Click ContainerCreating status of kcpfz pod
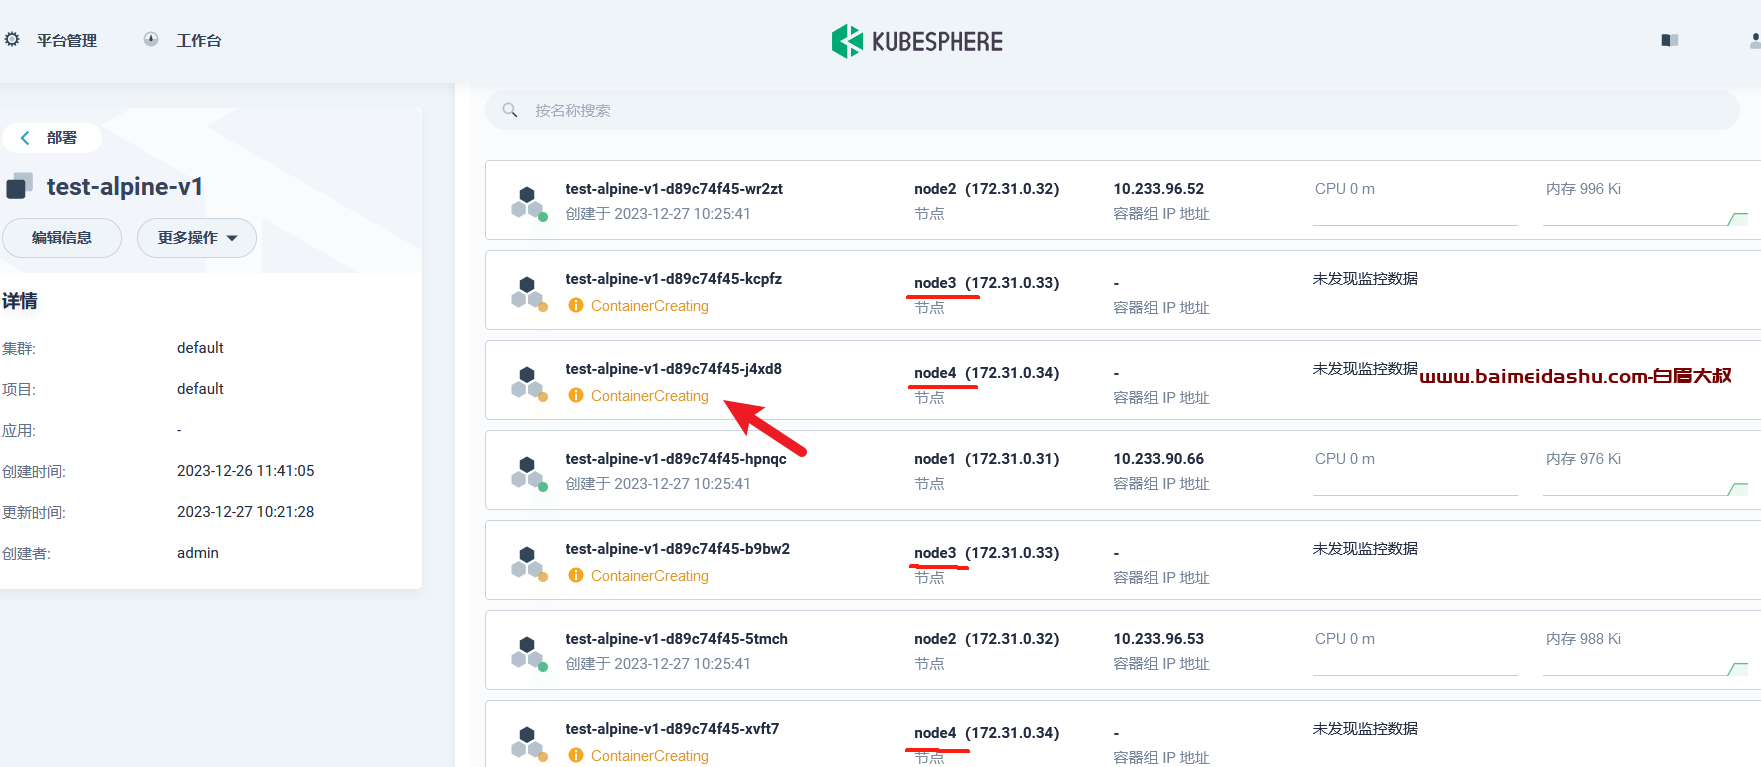The height and width of the screenshot is (767, 1761). (x=650, y=306)
